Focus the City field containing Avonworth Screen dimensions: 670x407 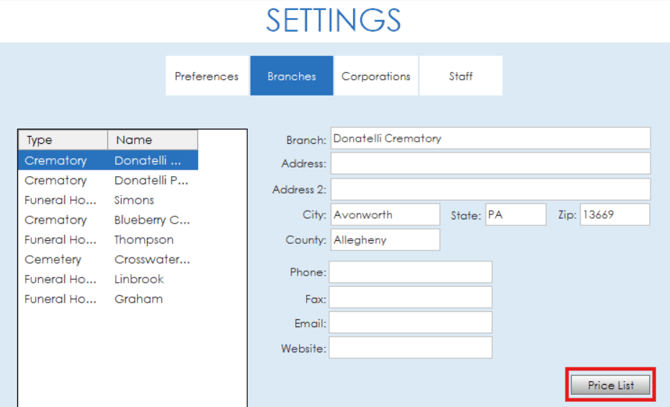click(x=384, y=215)
